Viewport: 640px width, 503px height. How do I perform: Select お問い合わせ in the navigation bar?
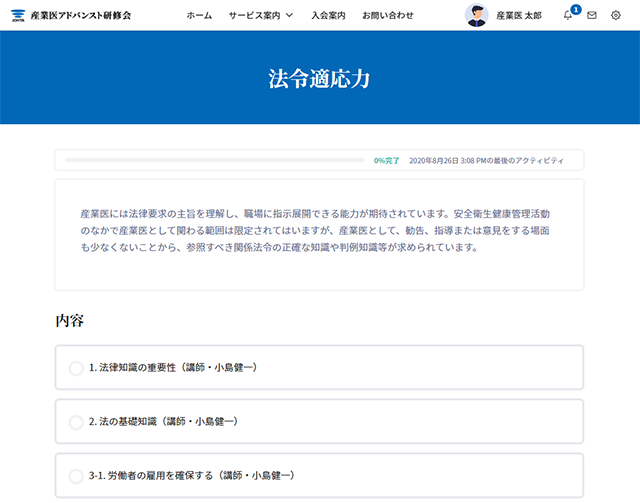coord(388,16)
